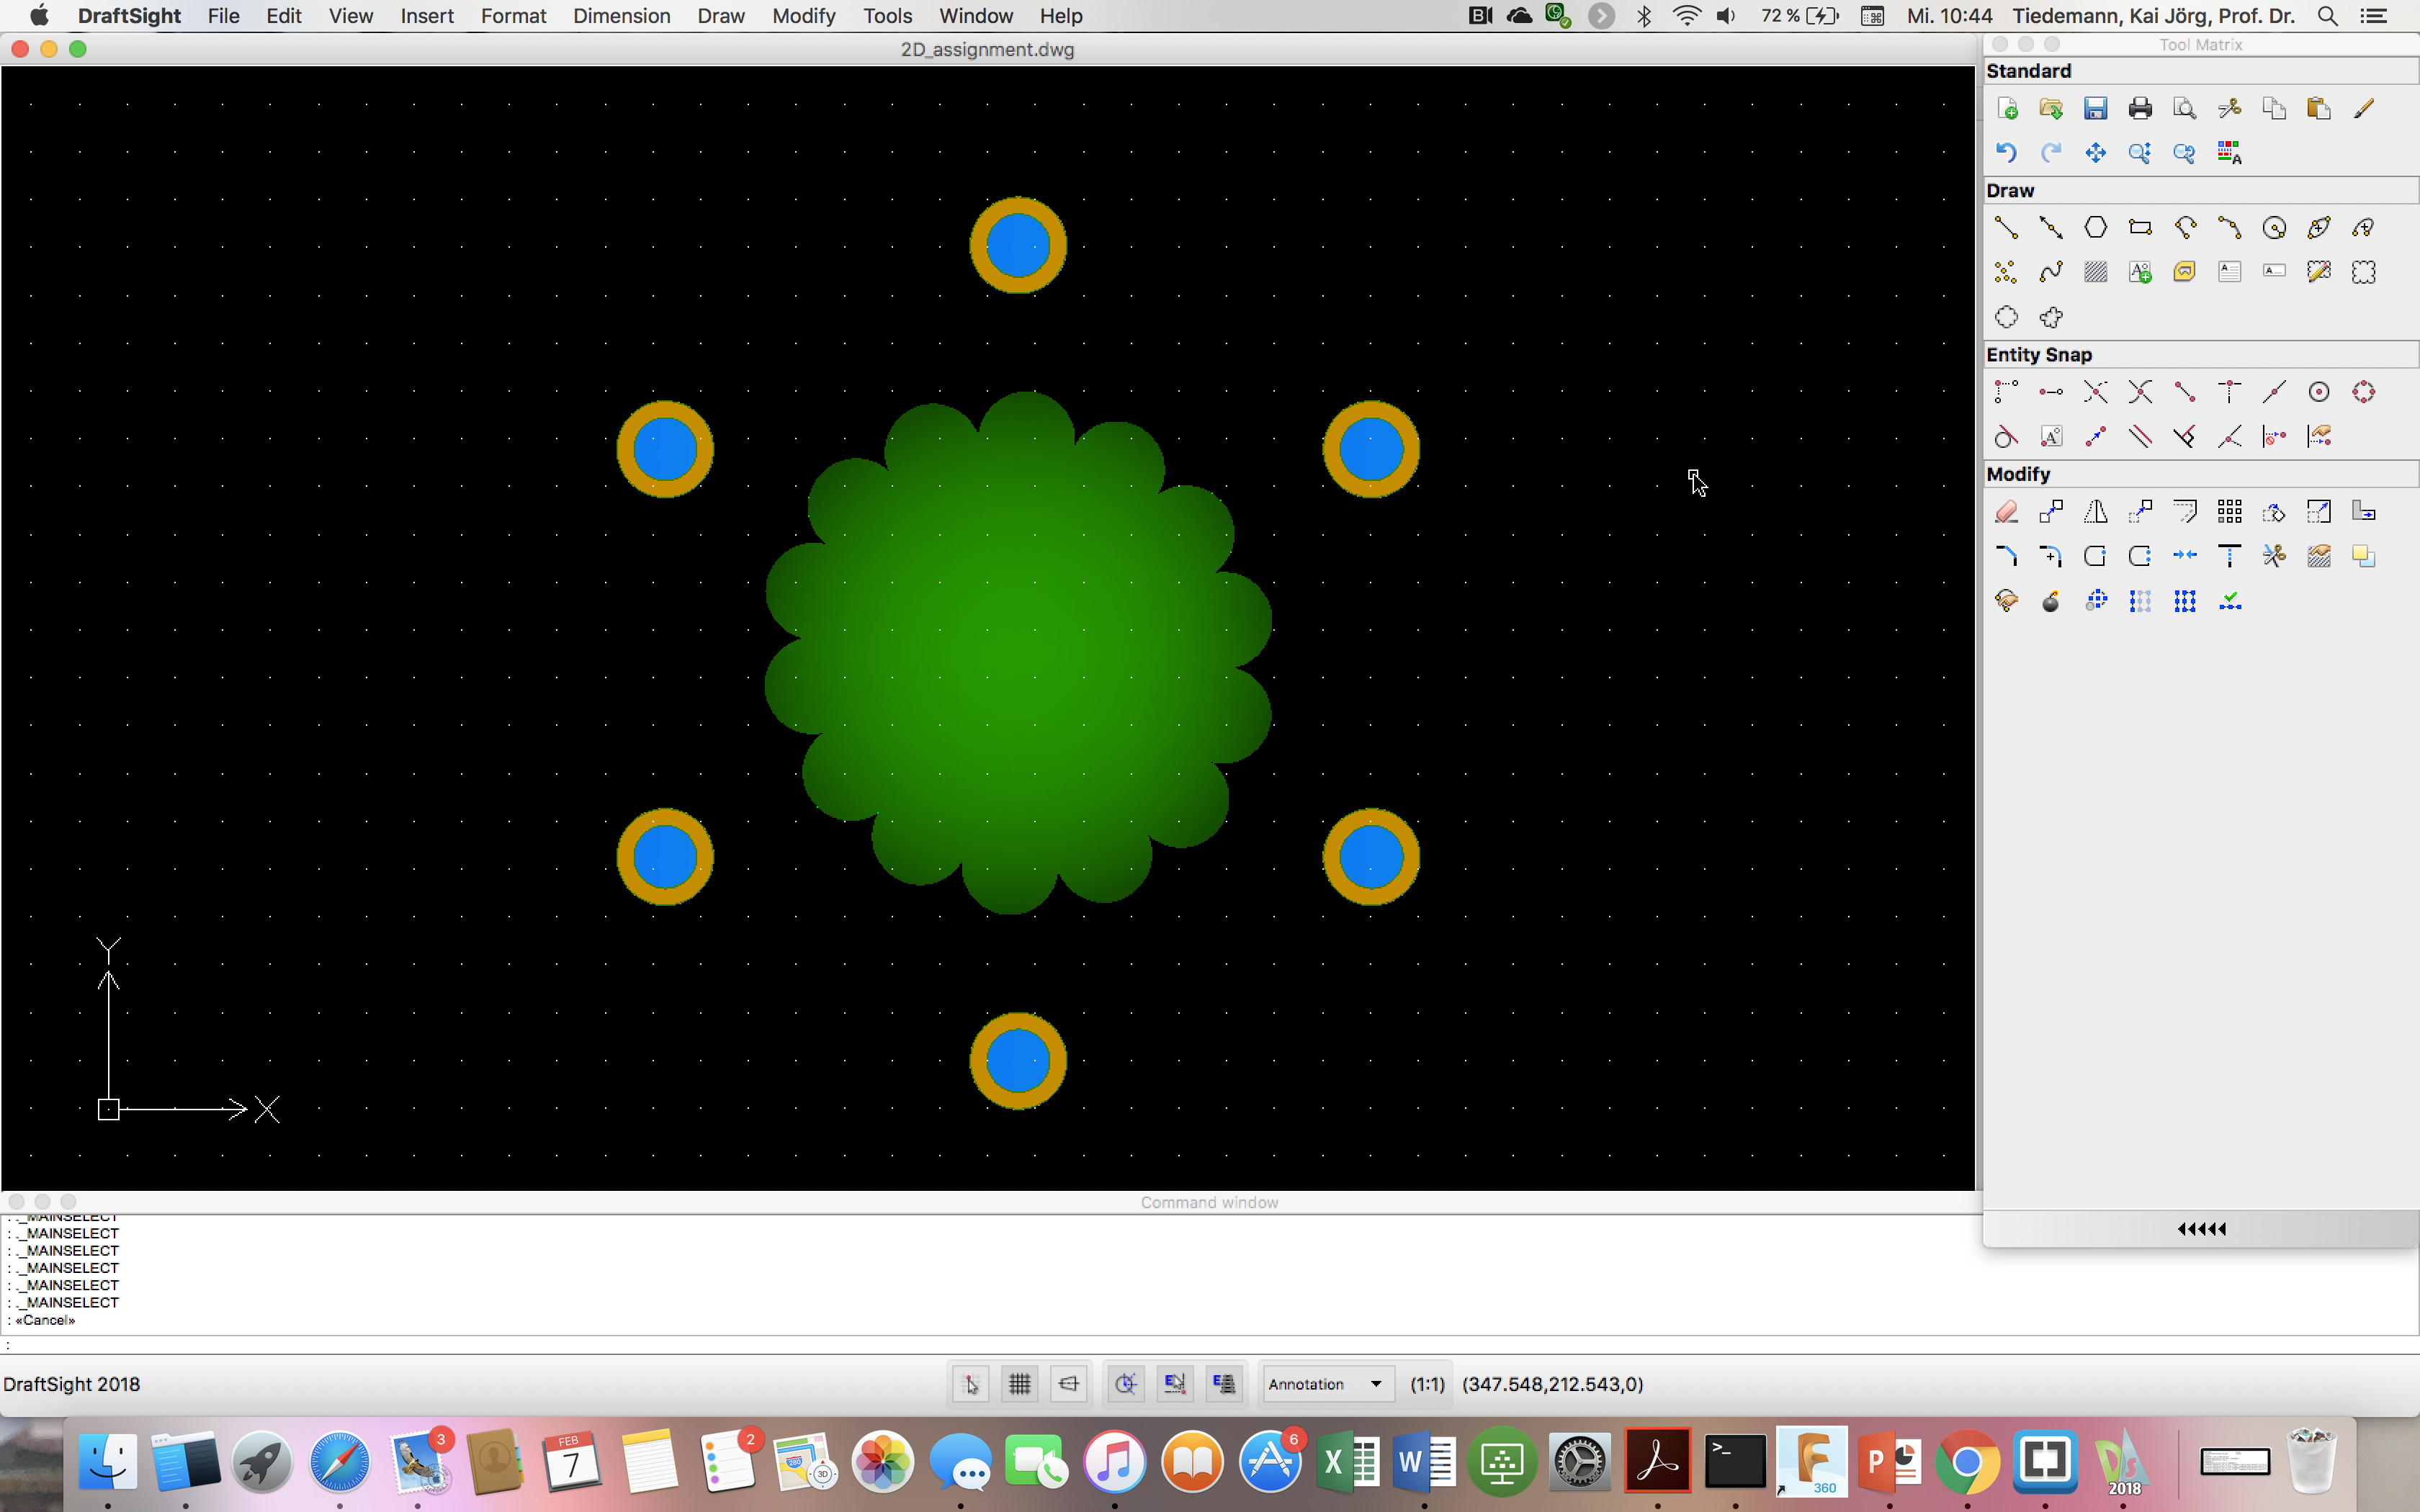Open the Dimension menu
Screen dimensions: 2420x1512
621,16
